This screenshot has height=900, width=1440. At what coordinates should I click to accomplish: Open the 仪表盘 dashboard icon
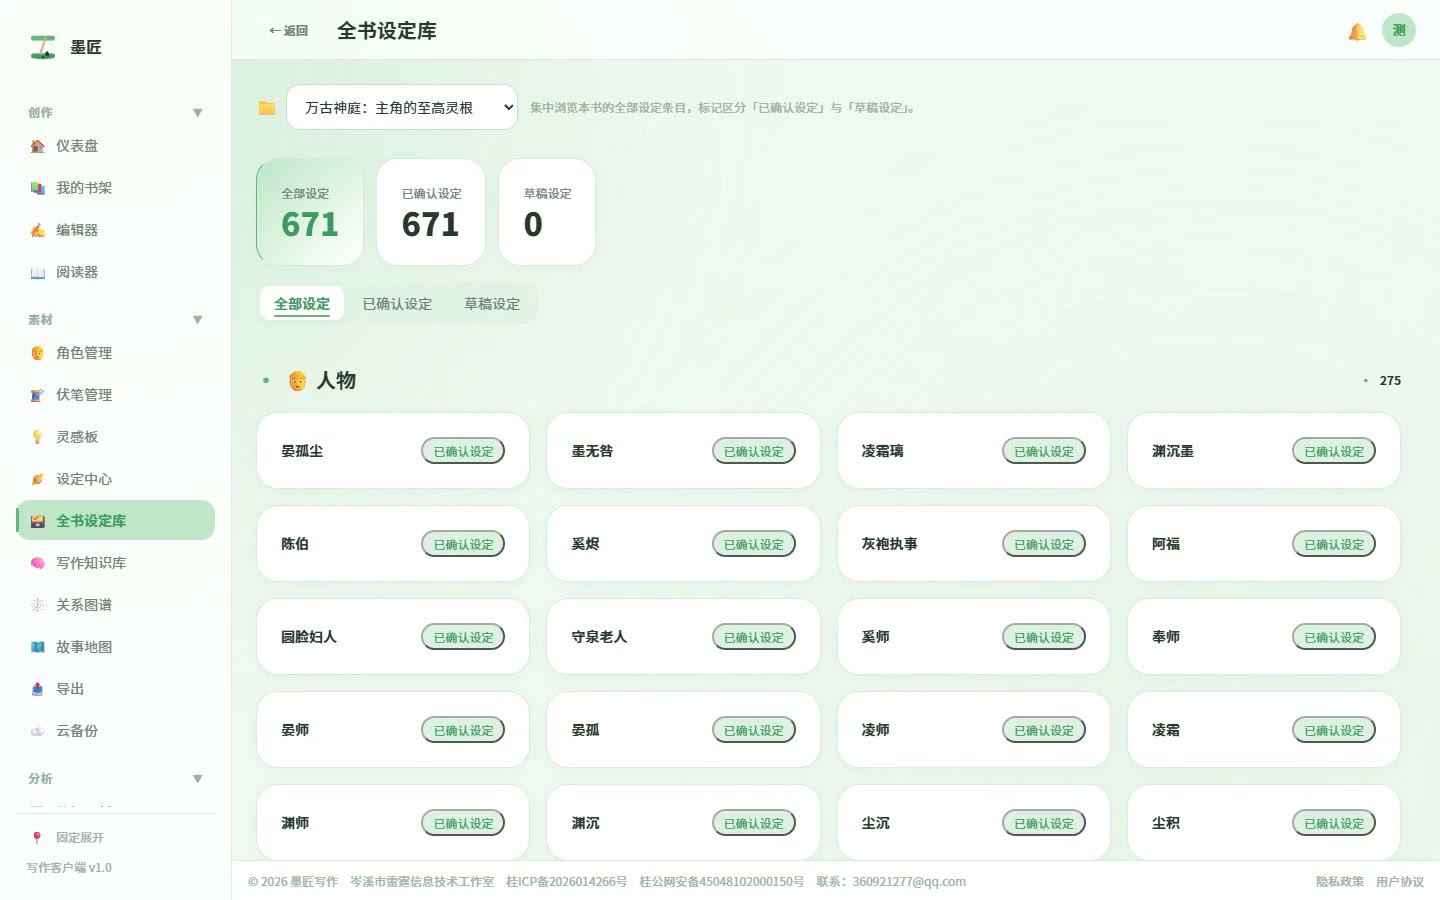(37, 146)
